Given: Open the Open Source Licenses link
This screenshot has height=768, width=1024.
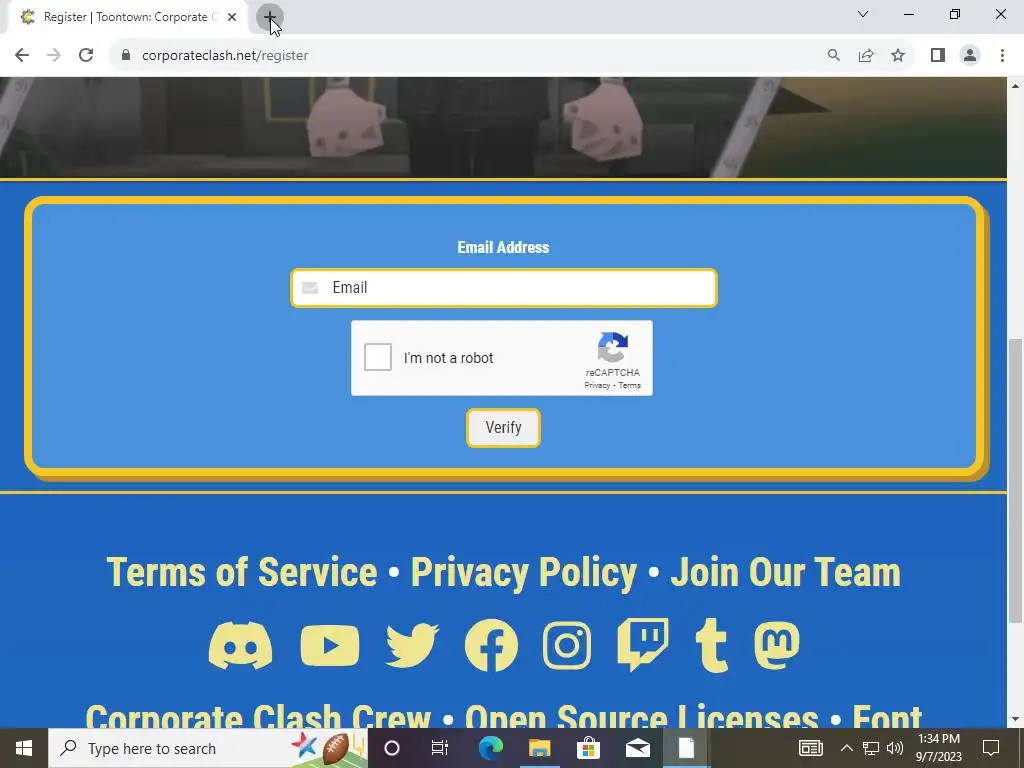Looking at the screenshot, I should 641,716.
